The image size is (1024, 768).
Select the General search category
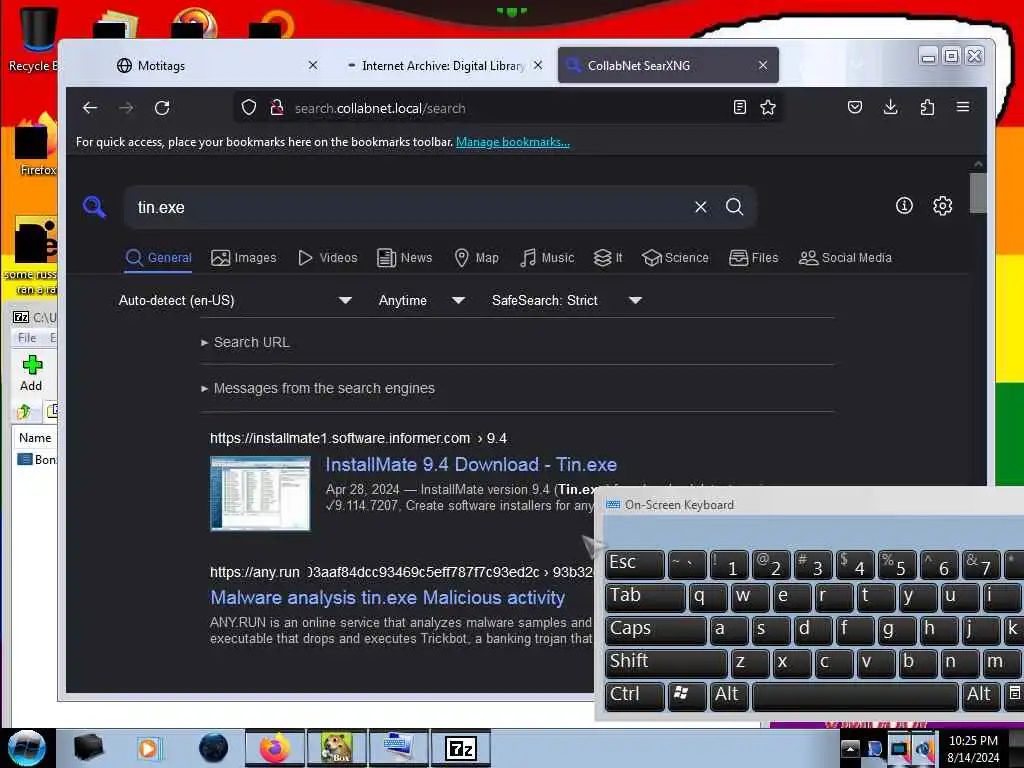click(159, 257)
